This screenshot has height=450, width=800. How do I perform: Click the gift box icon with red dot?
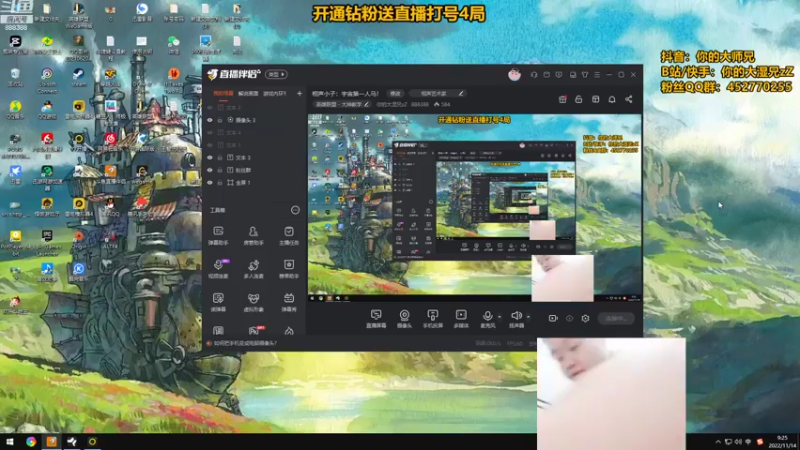pyautogui.click(x=562, y=99)
